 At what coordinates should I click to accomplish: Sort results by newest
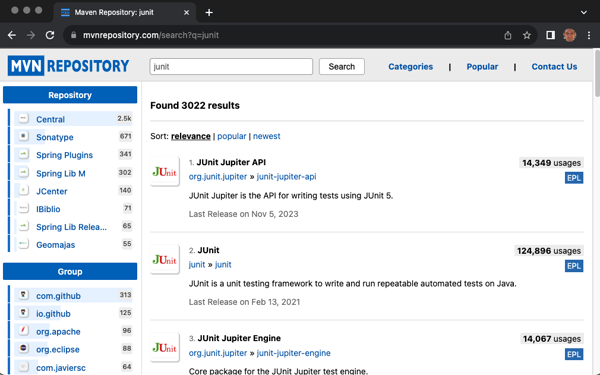click(x=266, y=136)
